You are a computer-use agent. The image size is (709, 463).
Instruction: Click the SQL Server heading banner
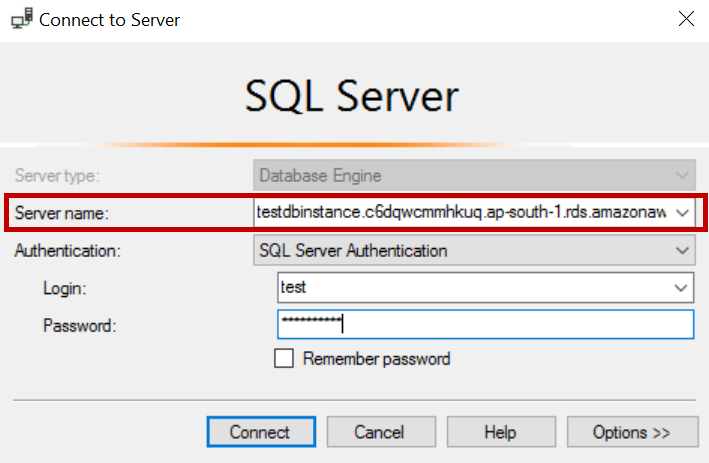(352, 96)
